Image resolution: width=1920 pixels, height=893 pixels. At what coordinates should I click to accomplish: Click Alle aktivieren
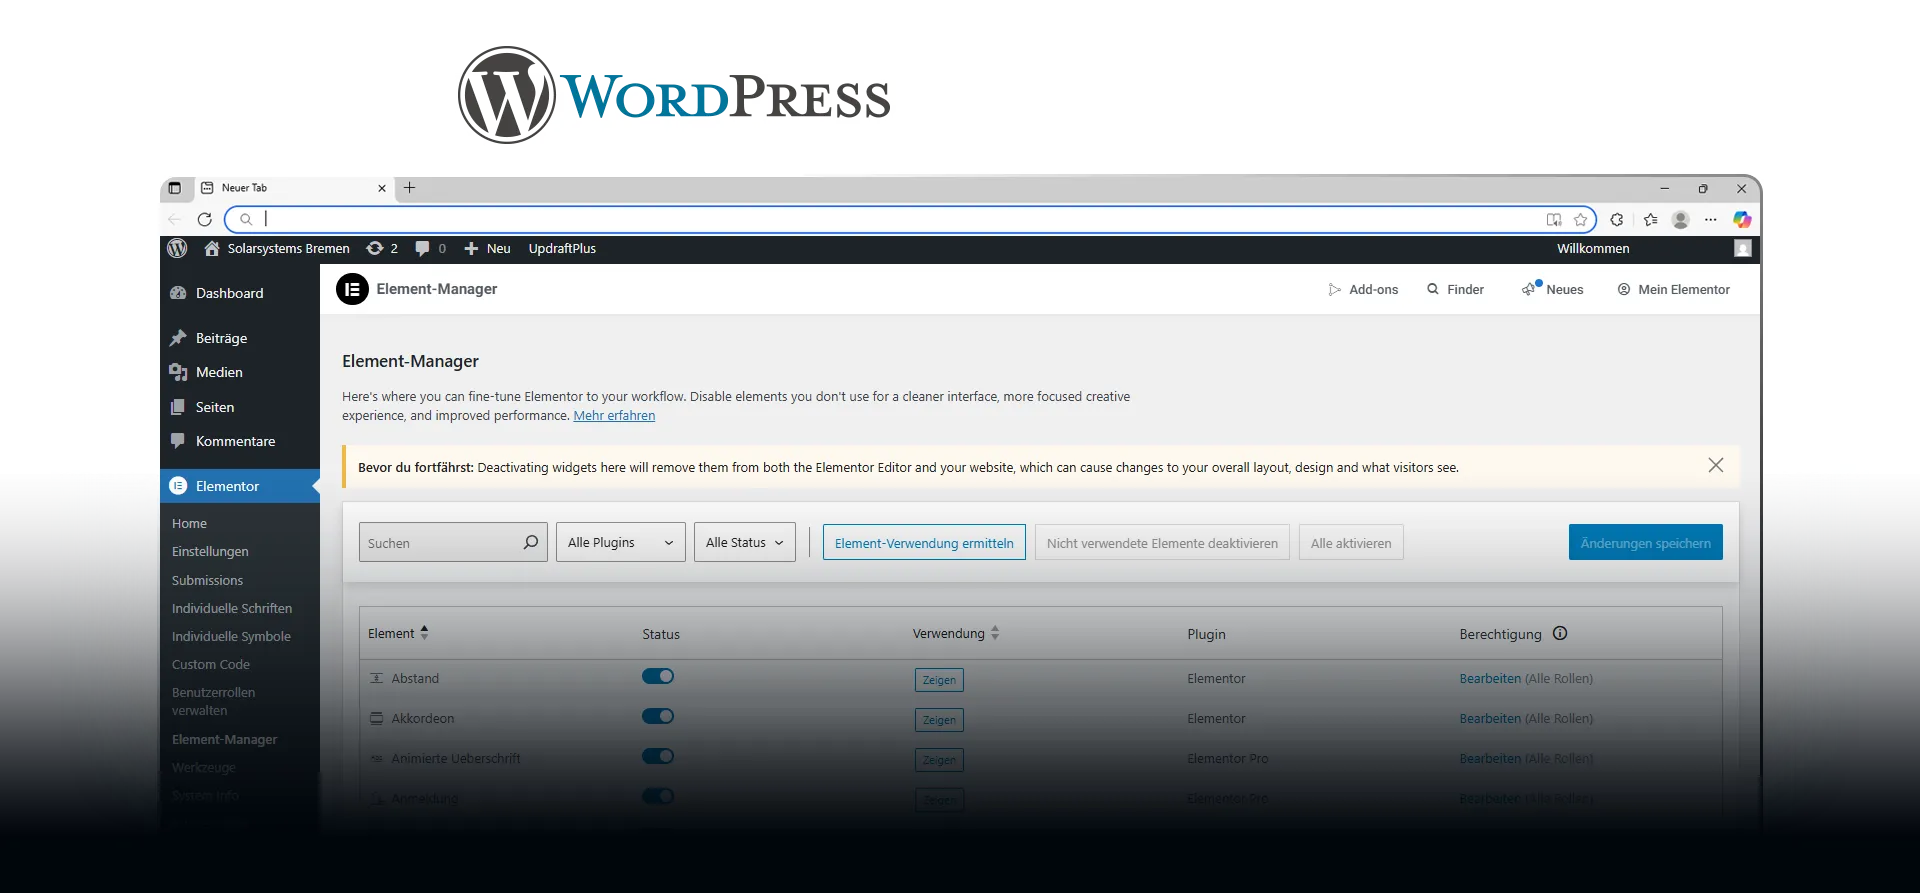(1351, 542)
